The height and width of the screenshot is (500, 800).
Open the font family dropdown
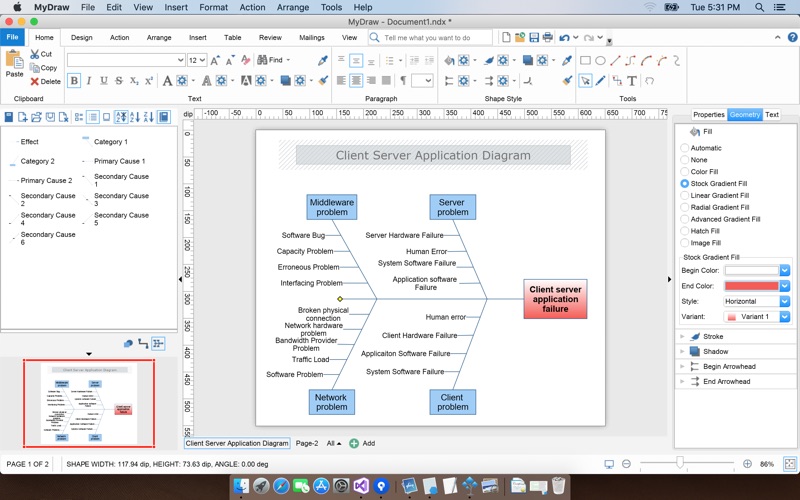click(180, 60)
